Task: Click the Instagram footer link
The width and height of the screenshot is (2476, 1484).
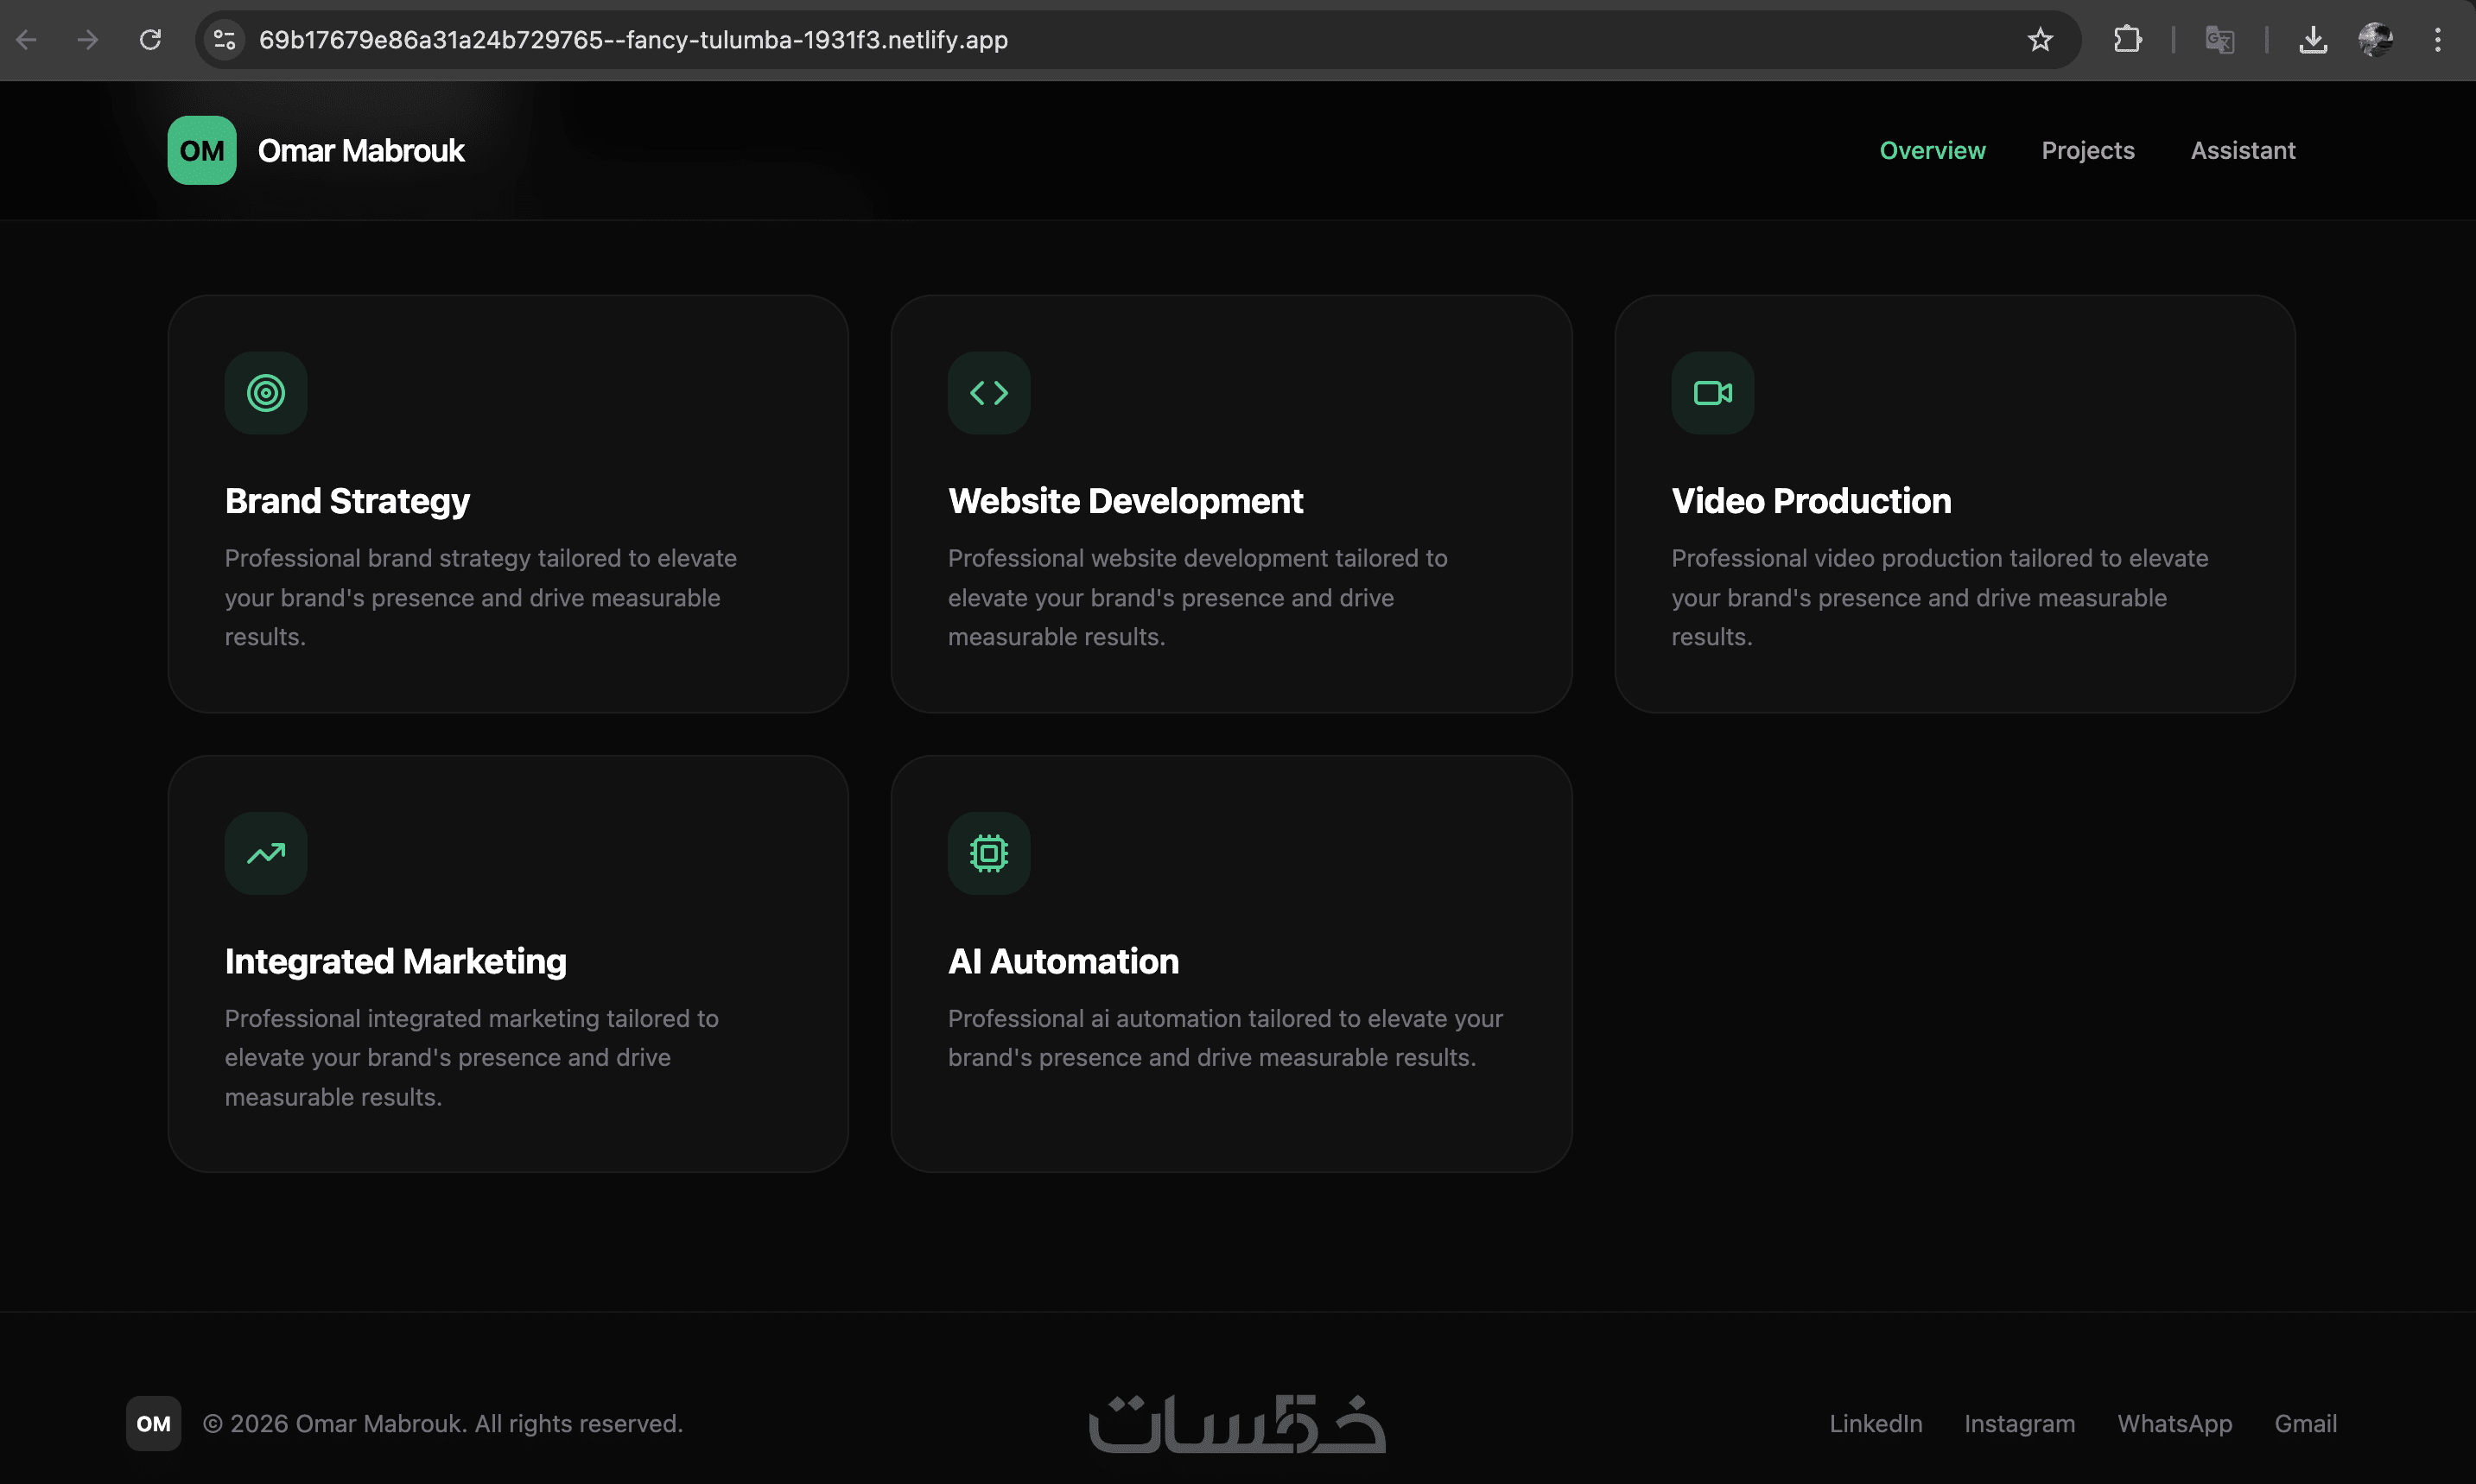Action: point(2019,1423)
